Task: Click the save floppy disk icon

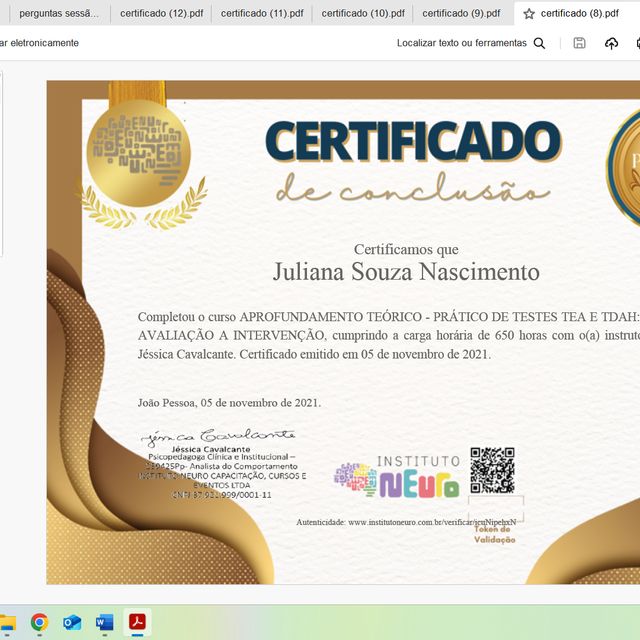Action: coord(579,43)
